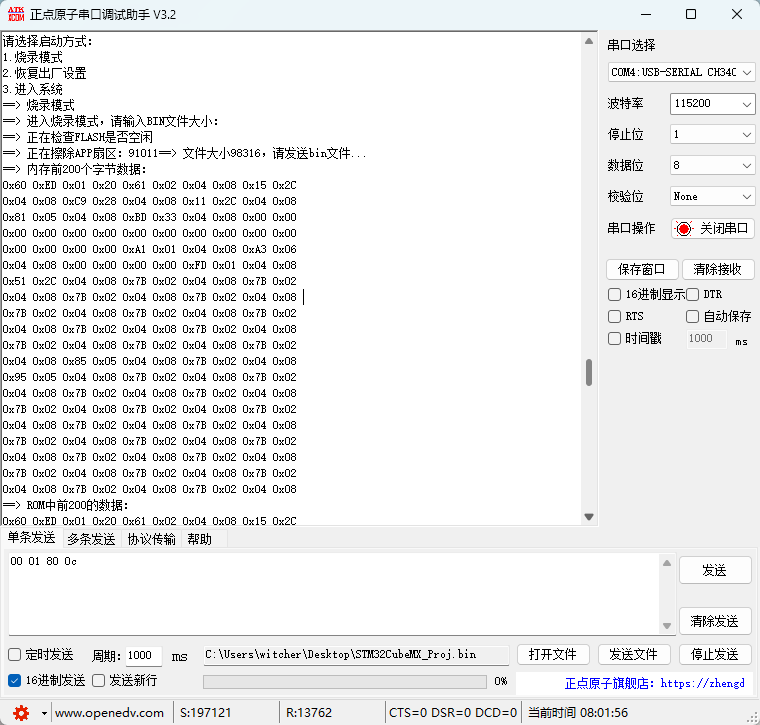760x725 pixels.
Task: Switch to the 协议传输 tab
Action: (151, 539)
